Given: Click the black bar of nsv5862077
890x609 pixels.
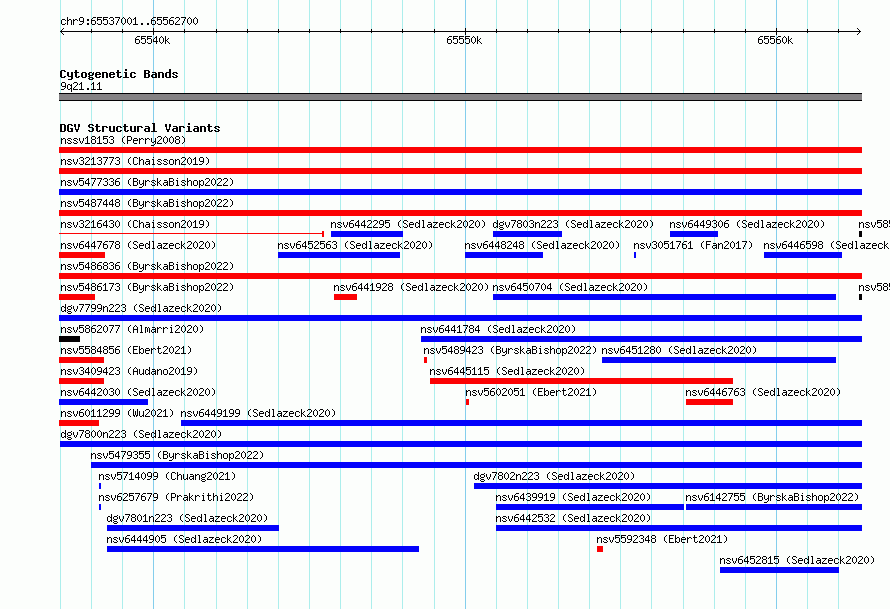Looking at the screenshot, I should tap(69, 339).
